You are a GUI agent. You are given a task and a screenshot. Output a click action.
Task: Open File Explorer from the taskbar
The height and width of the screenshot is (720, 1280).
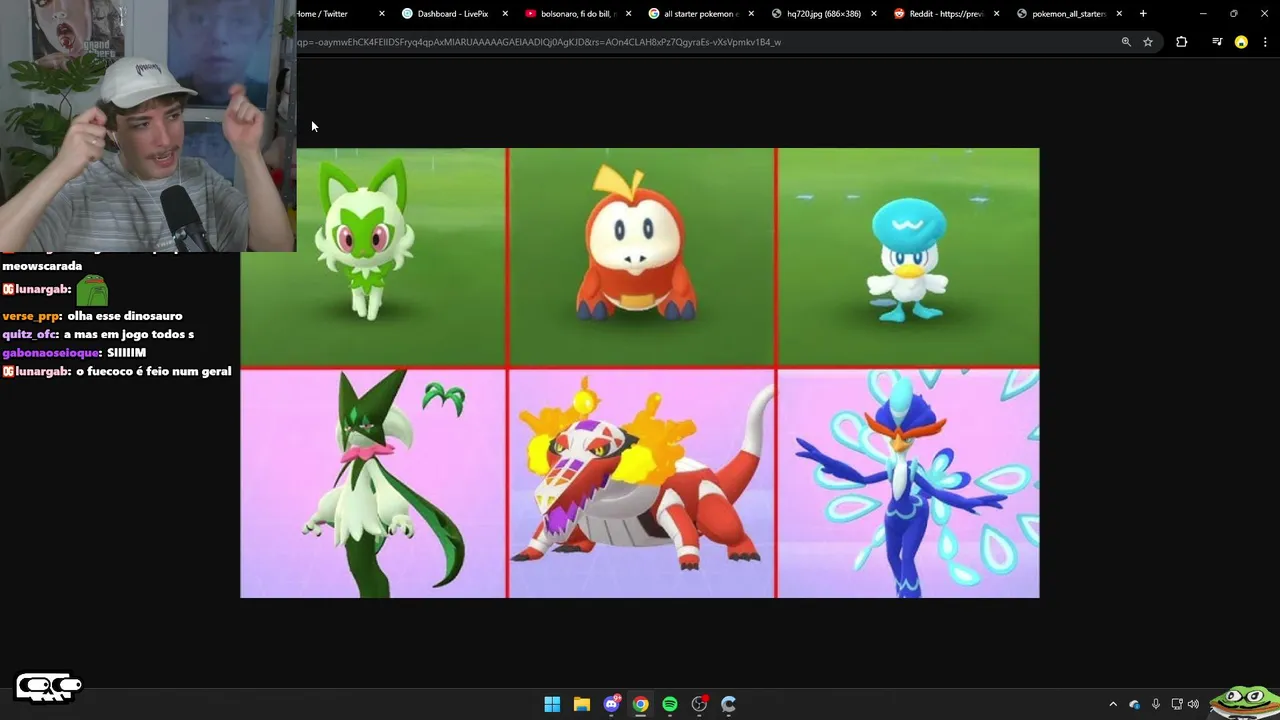pyautogui.click(x=581, y=704)
